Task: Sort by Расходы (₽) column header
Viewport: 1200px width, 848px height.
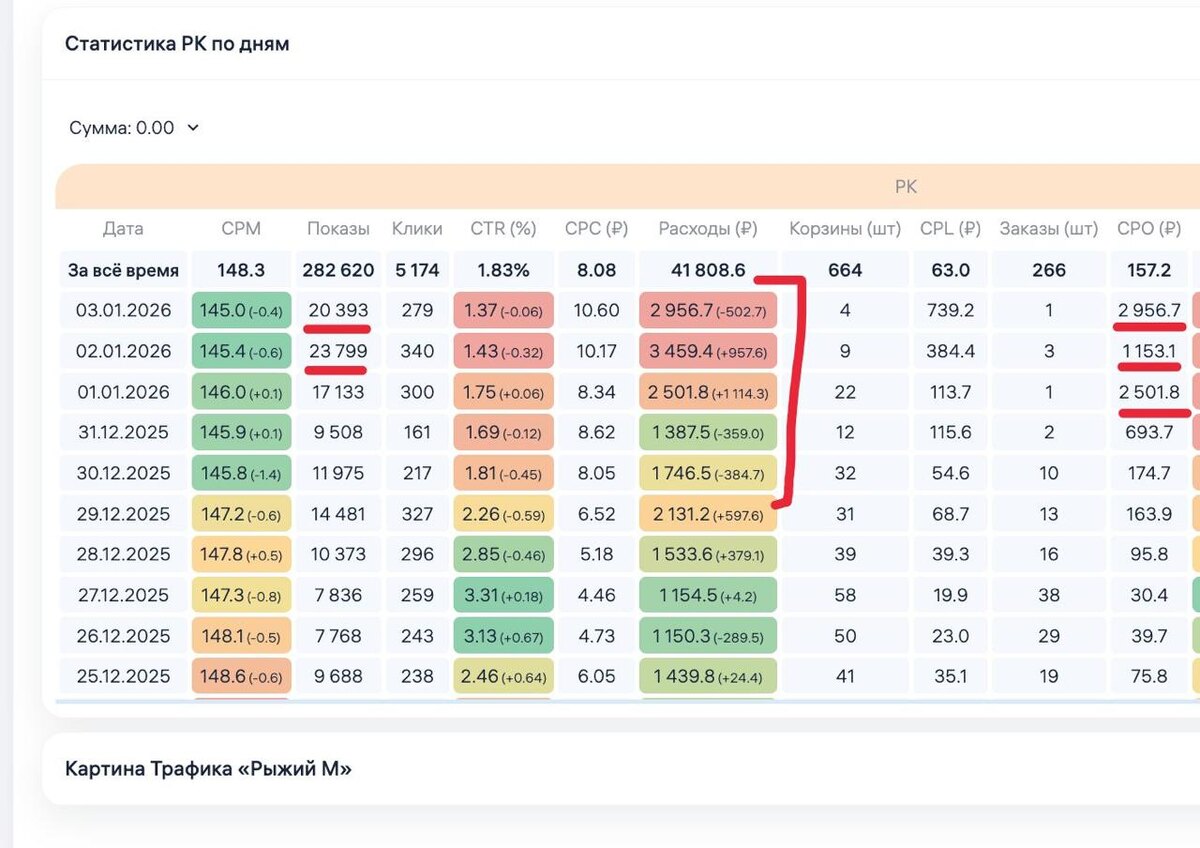Action: (708, 229)
